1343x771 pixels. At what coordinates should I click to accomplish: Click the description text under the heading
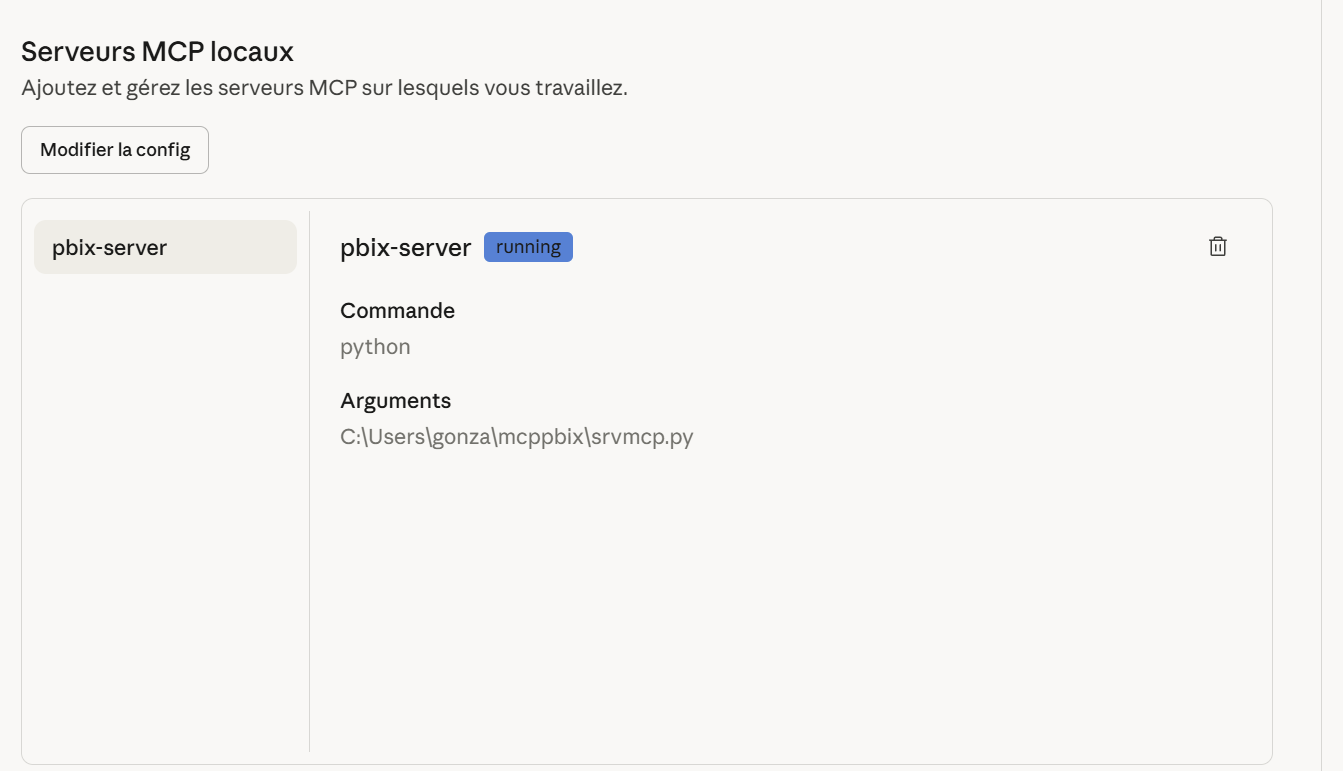pyautogui.click(x=324, y=88)
